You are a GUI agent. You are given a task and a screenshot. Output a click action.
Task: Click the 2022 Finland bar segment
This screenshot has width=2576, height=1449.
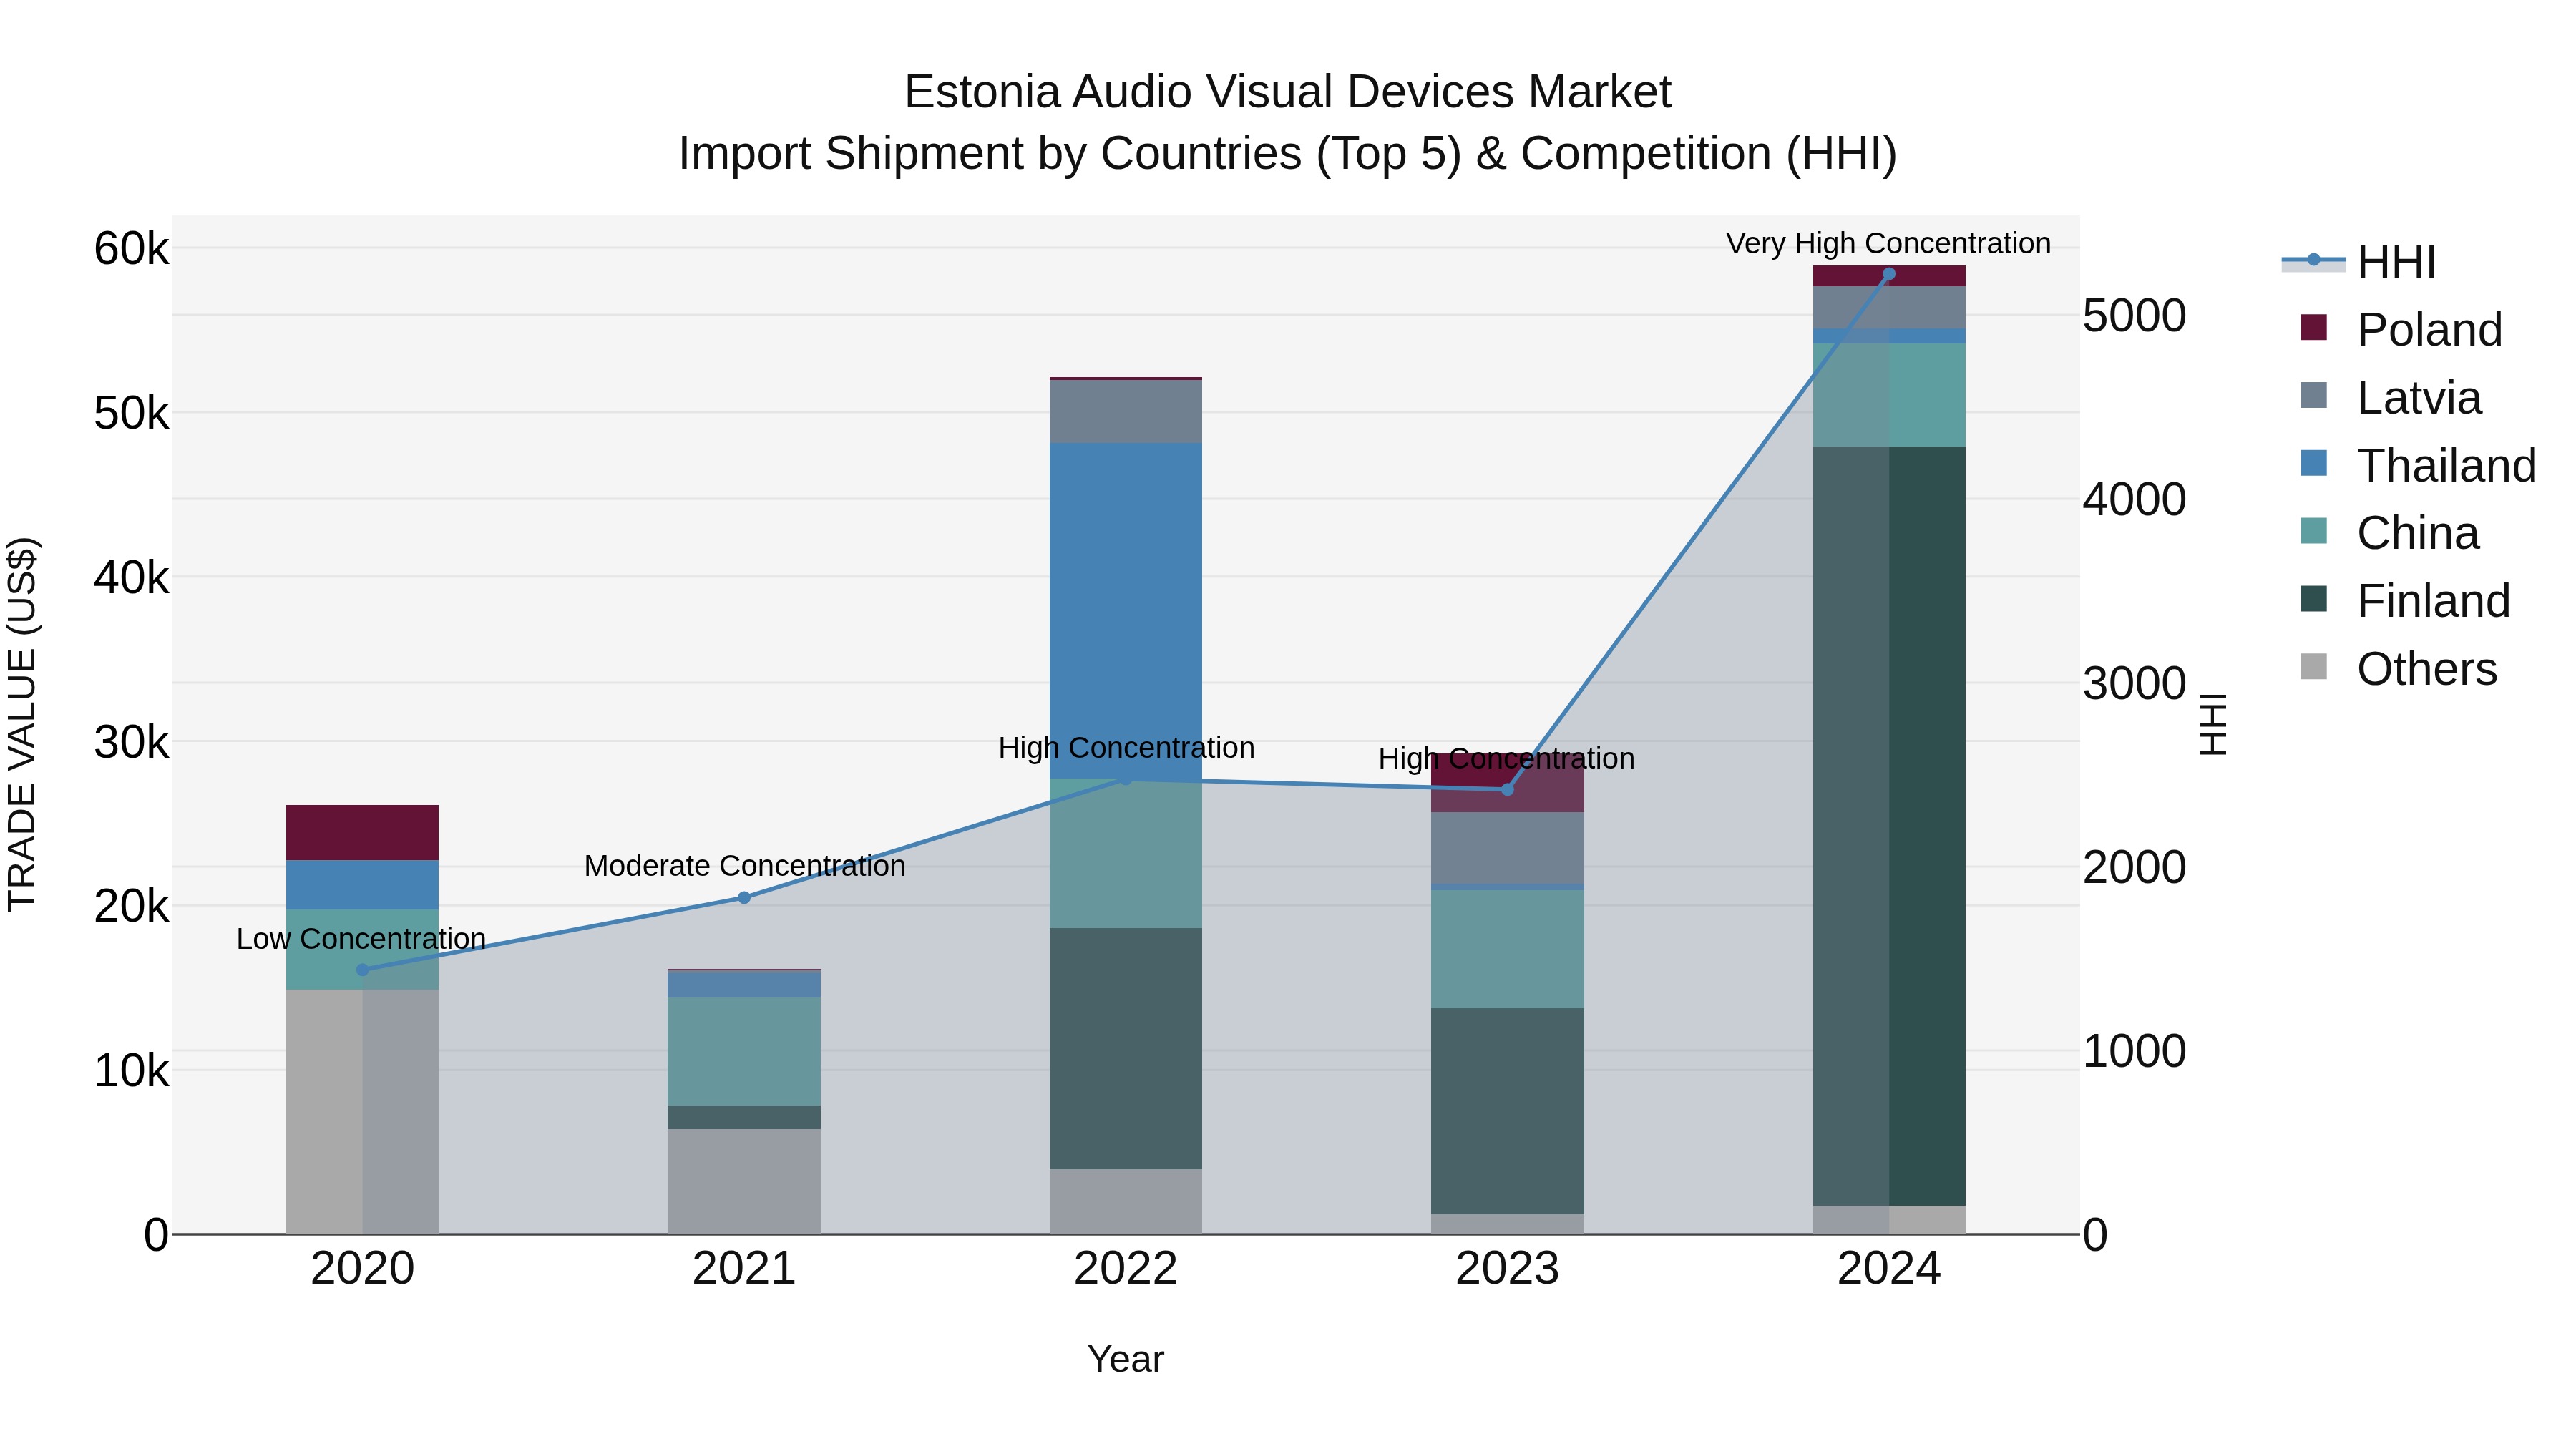[x=1126, y=1048]
